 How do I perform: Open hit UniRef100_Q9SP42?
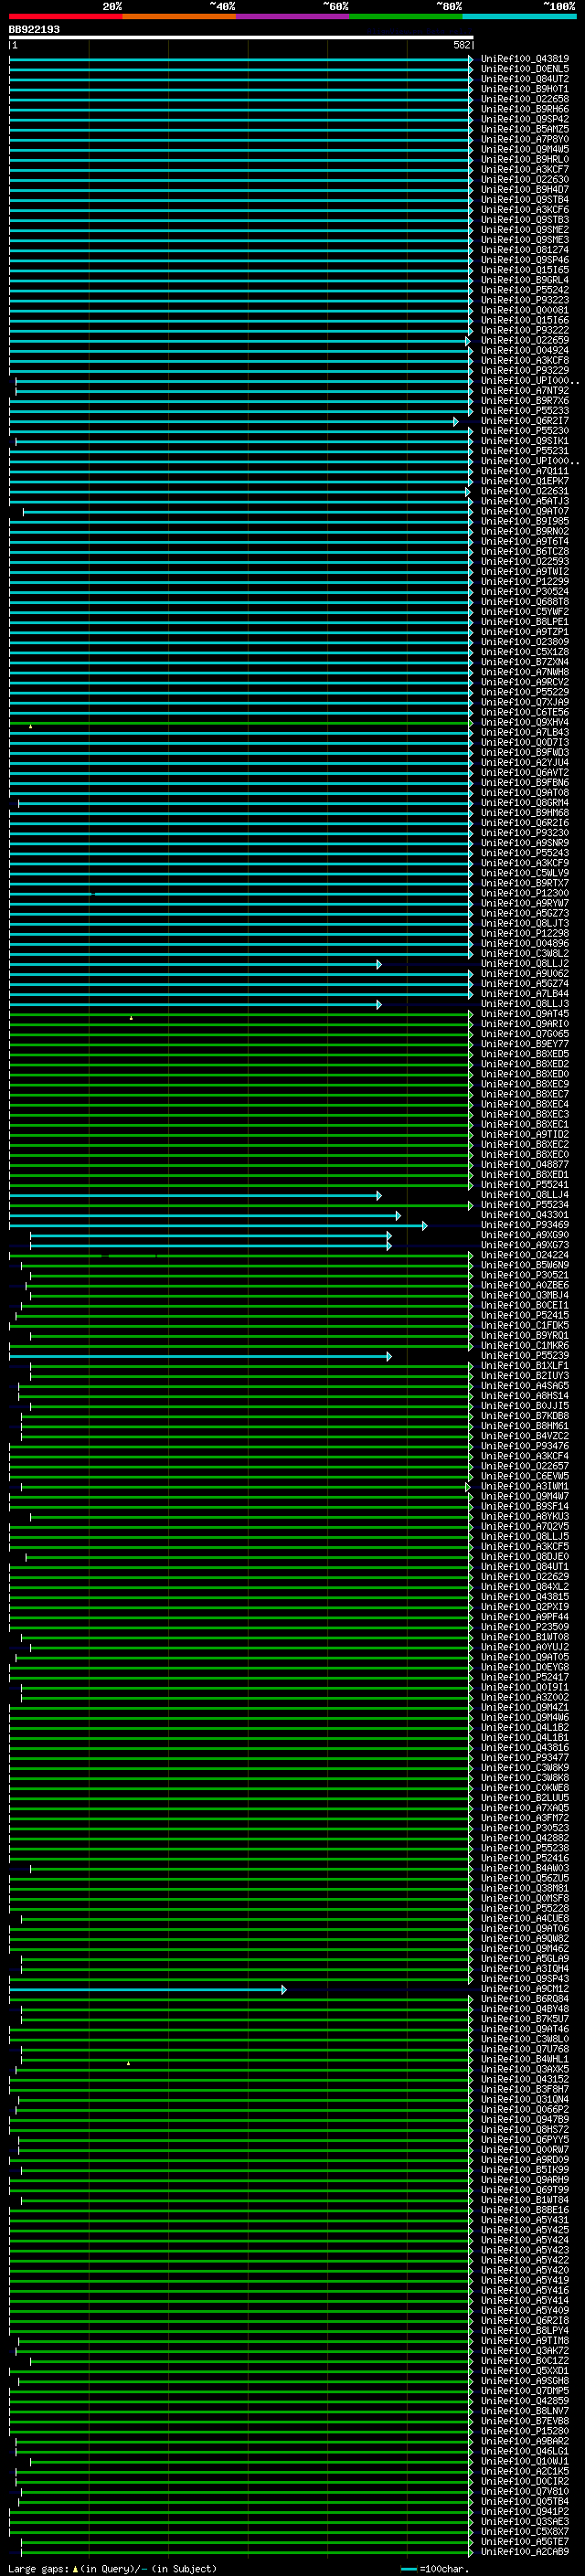(x=525, y=119)
